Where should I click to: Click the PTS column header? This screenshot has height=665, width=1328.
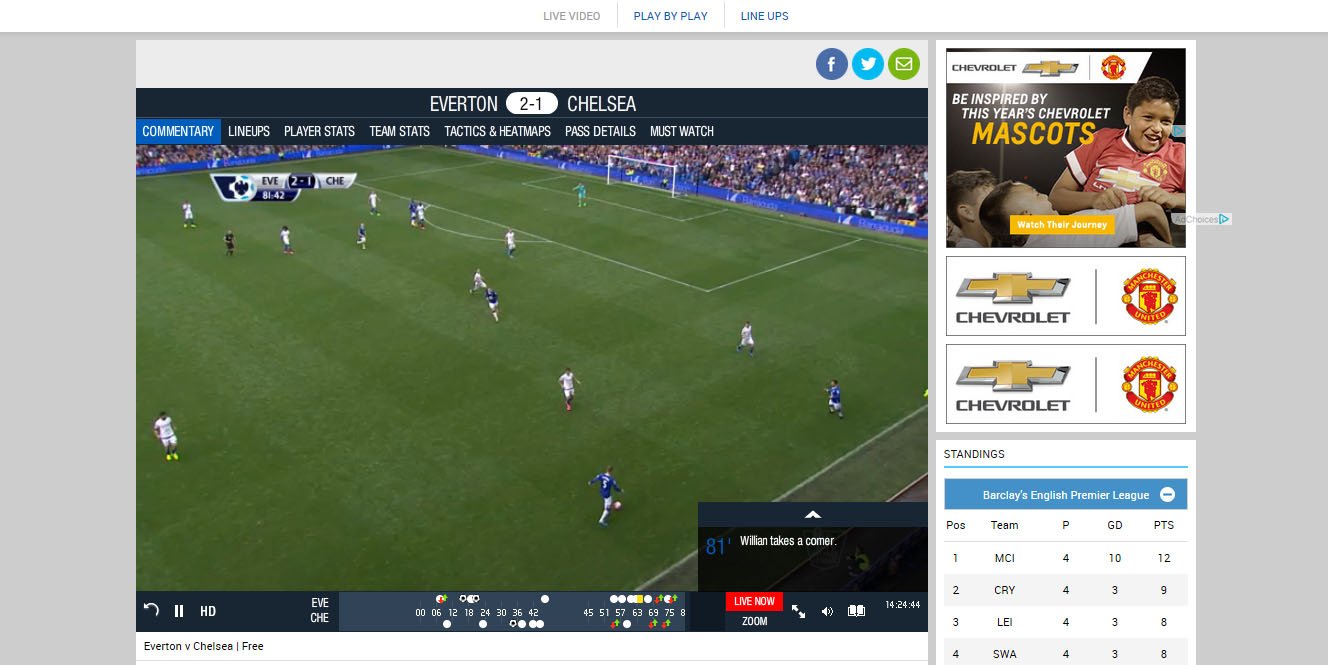1163,525
